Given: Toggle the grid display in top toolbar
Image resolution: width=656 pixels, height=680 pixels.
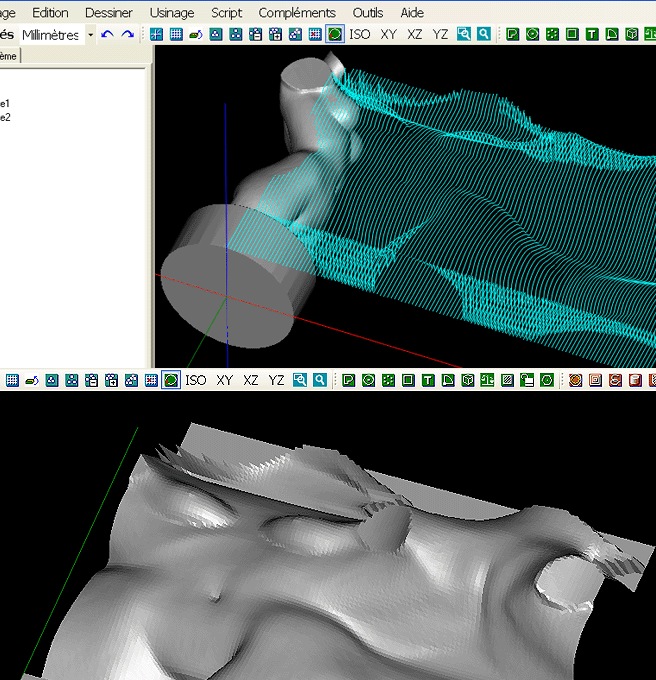Looking at the screenshot, I should [176, 34].
